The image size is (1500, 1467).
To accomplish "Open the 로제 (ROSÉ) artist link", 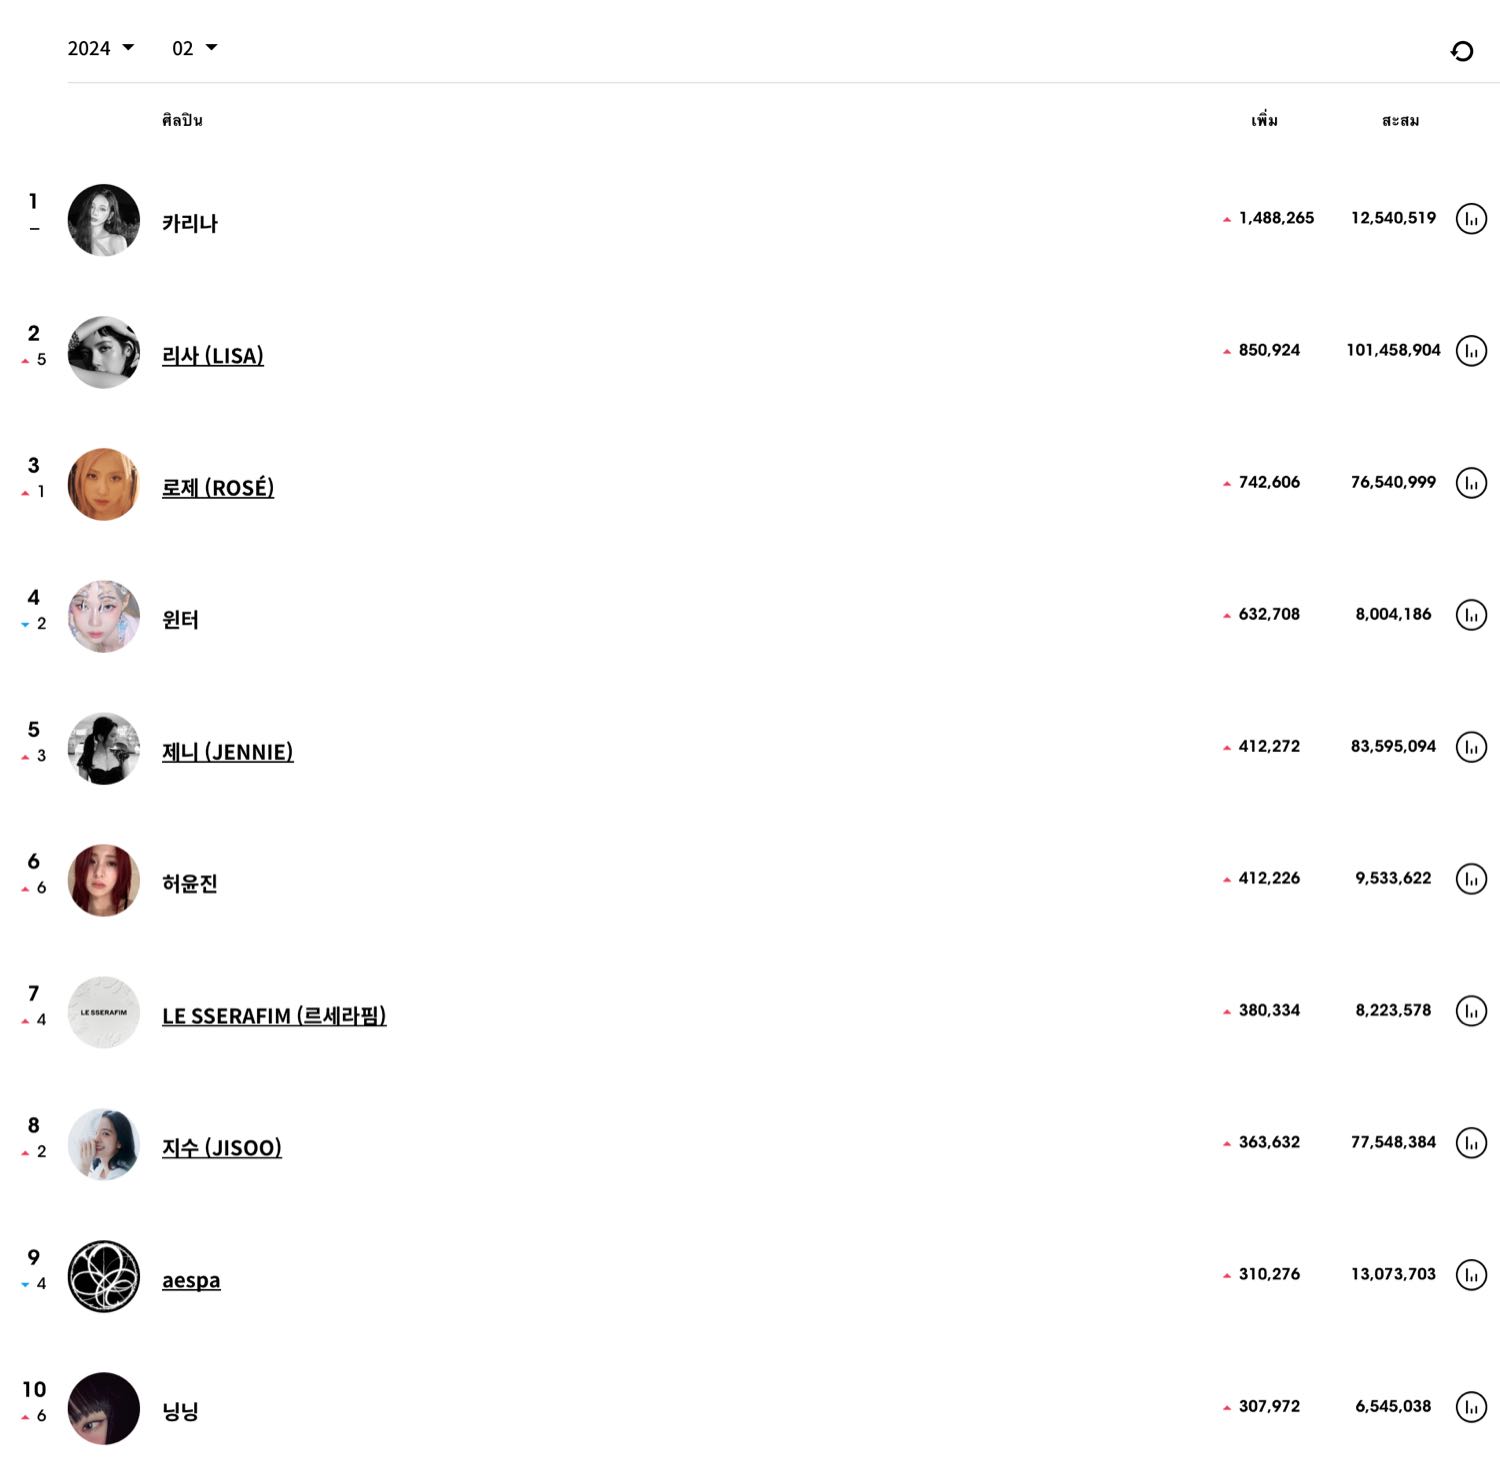I will click(218, 487).
